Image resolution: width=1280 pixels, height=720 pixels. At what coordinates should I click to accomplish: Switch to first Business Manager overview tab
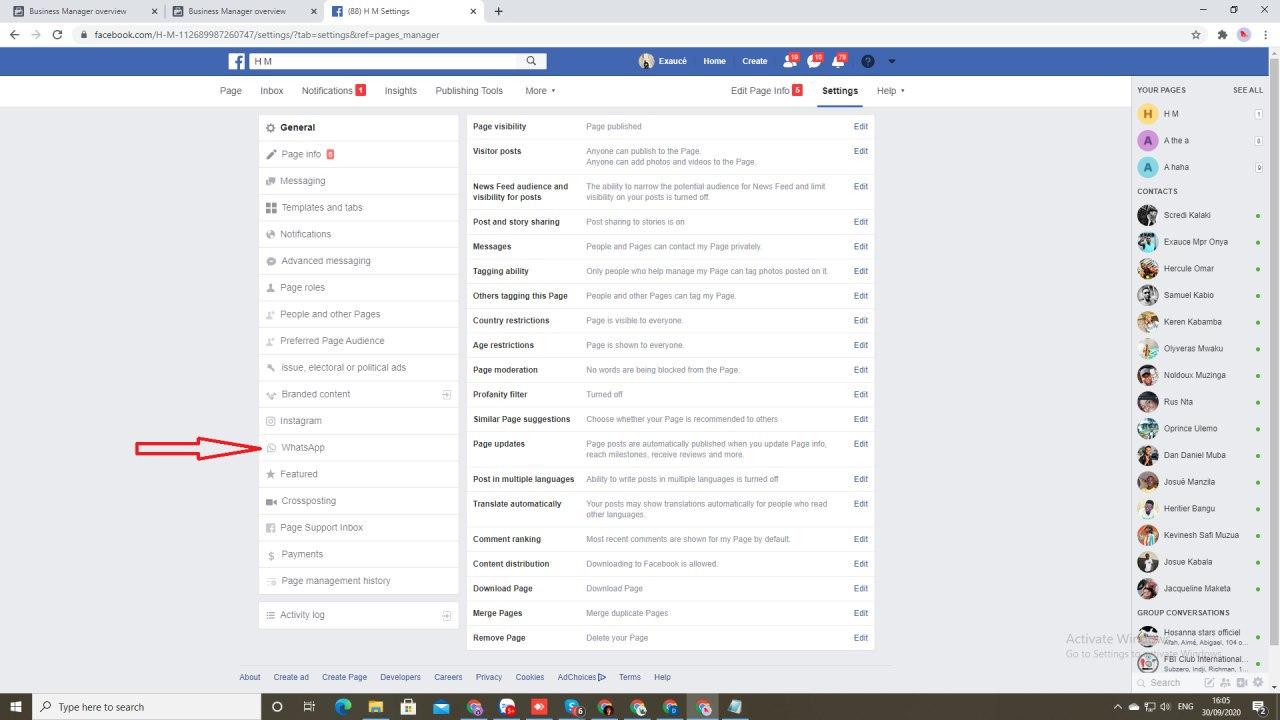point(84,11)
